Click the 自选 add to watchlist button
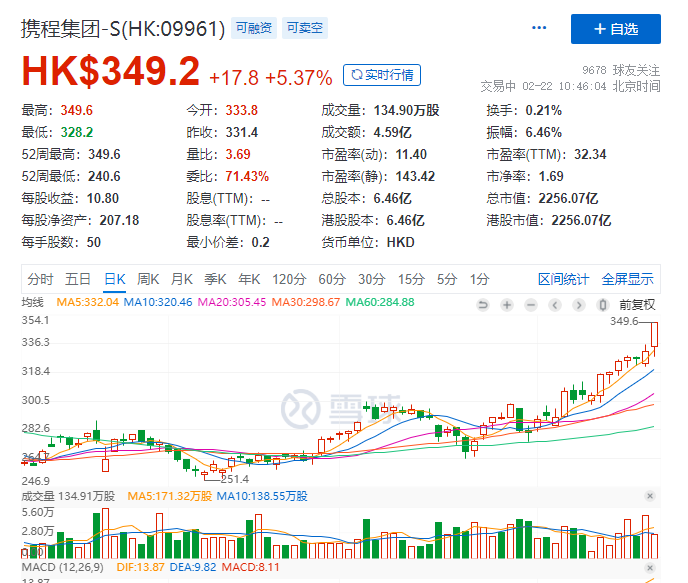 (615, 29)
